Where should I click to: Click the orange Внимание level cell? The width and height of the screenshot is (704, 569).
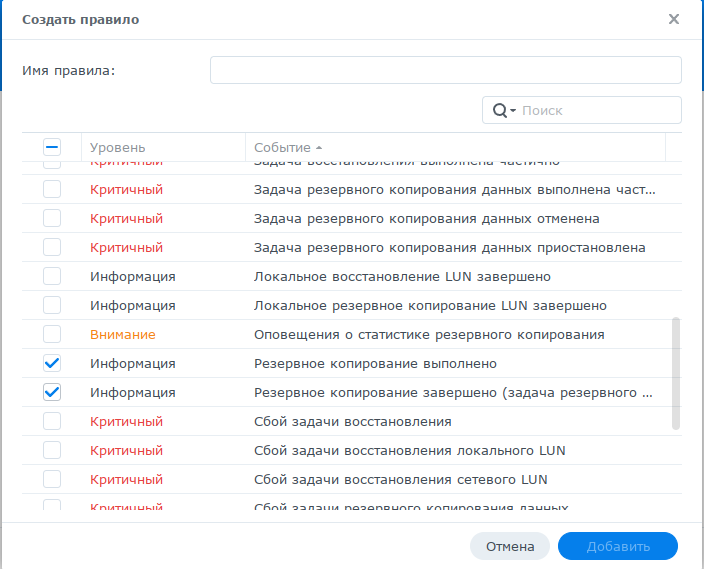(x=123, y=335)
